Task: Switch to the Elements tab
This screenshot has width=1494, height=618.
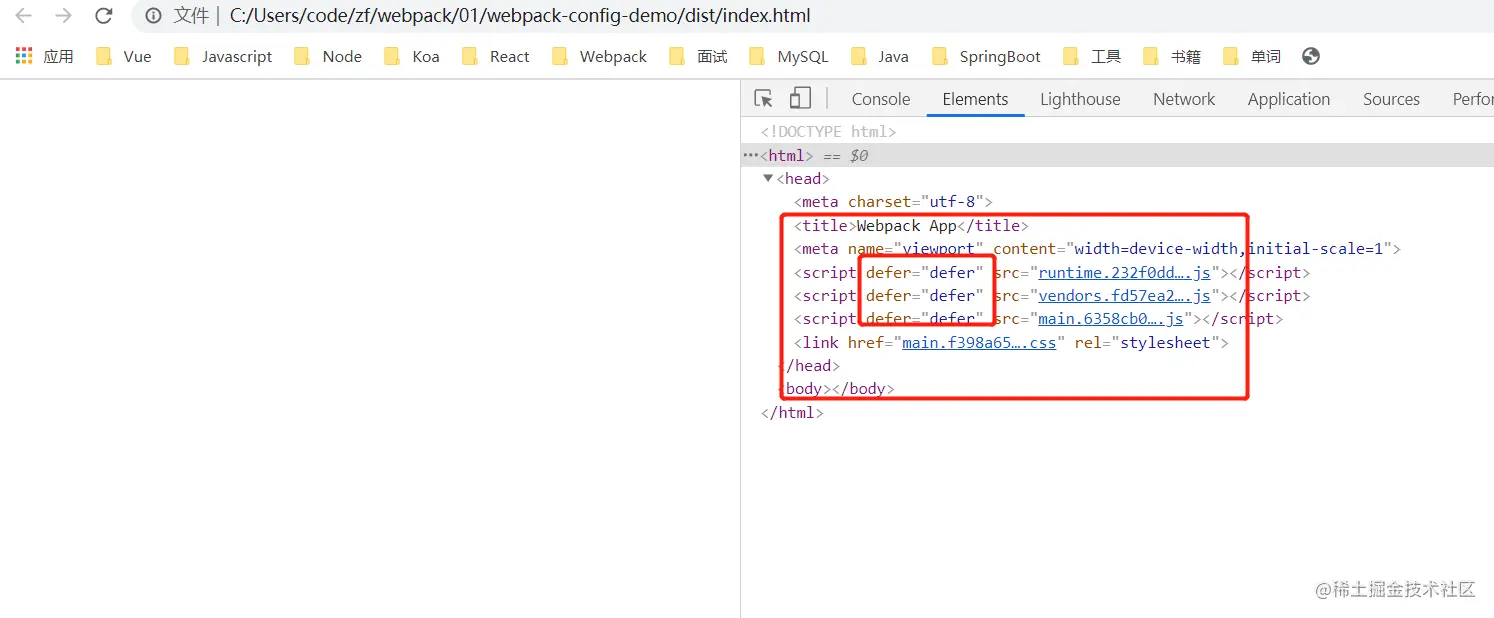Action: point(975,99)
